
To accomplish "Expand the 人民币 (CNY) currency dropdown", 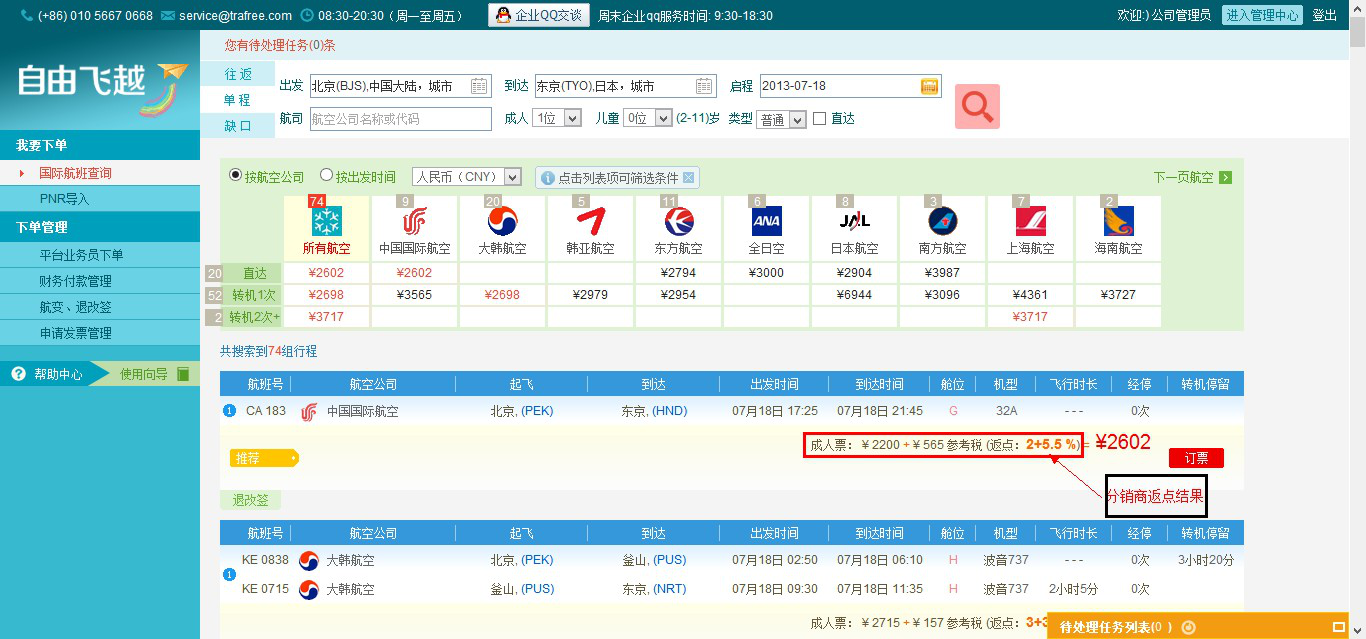I will coord(467,177).
